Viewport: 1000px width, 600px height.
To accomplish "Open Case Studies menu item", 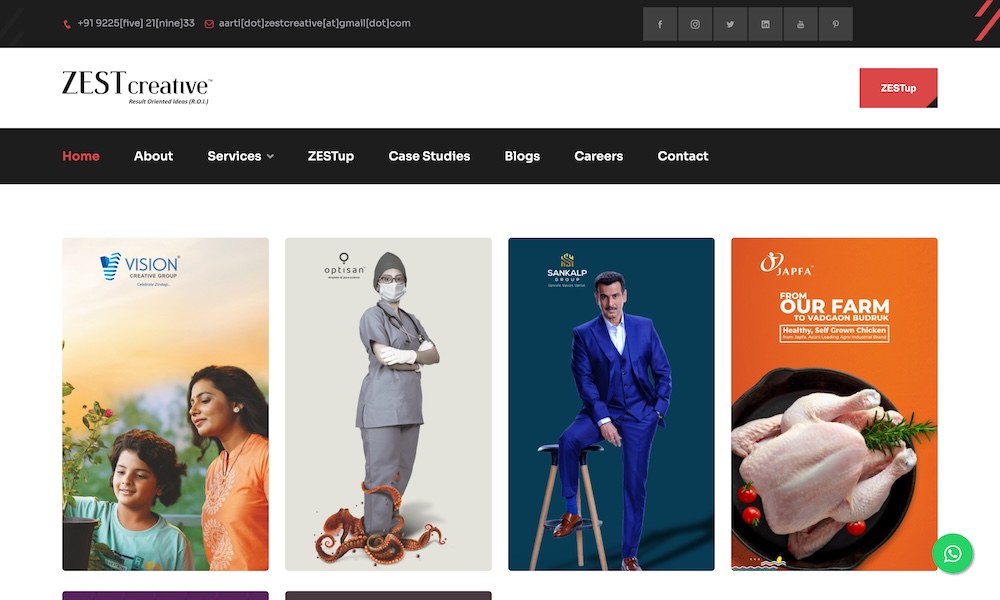I will 429,156.
